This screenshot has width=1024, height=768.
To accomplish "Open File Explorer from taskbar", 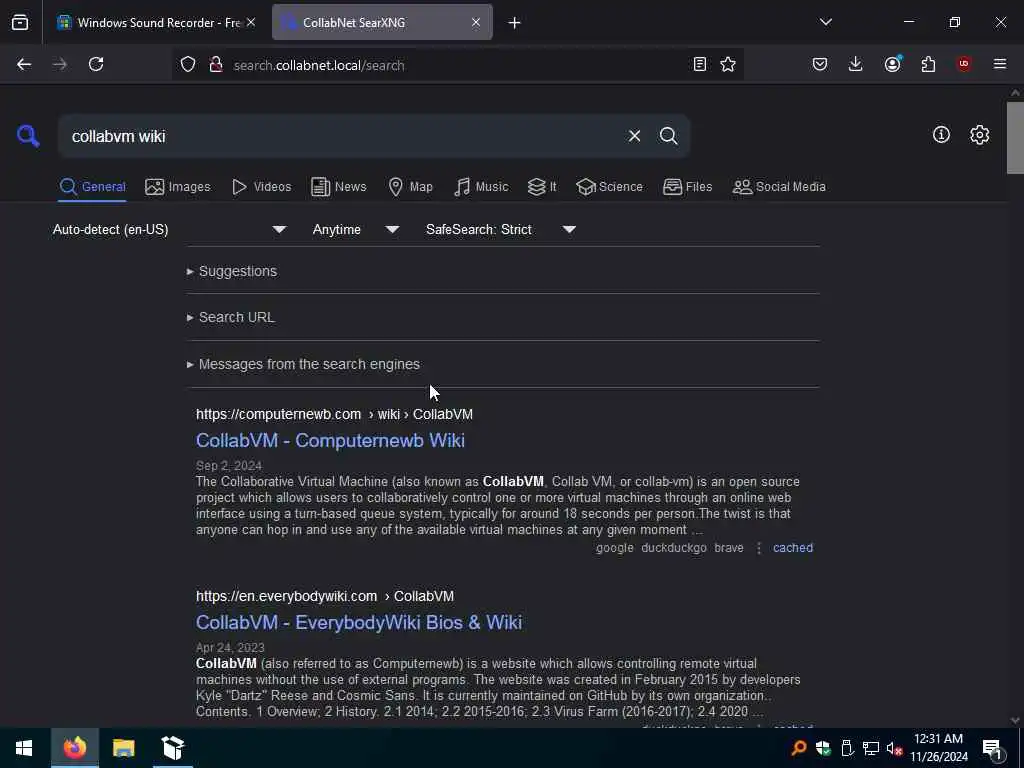I will pyautogui.click(x=123, y=748).
